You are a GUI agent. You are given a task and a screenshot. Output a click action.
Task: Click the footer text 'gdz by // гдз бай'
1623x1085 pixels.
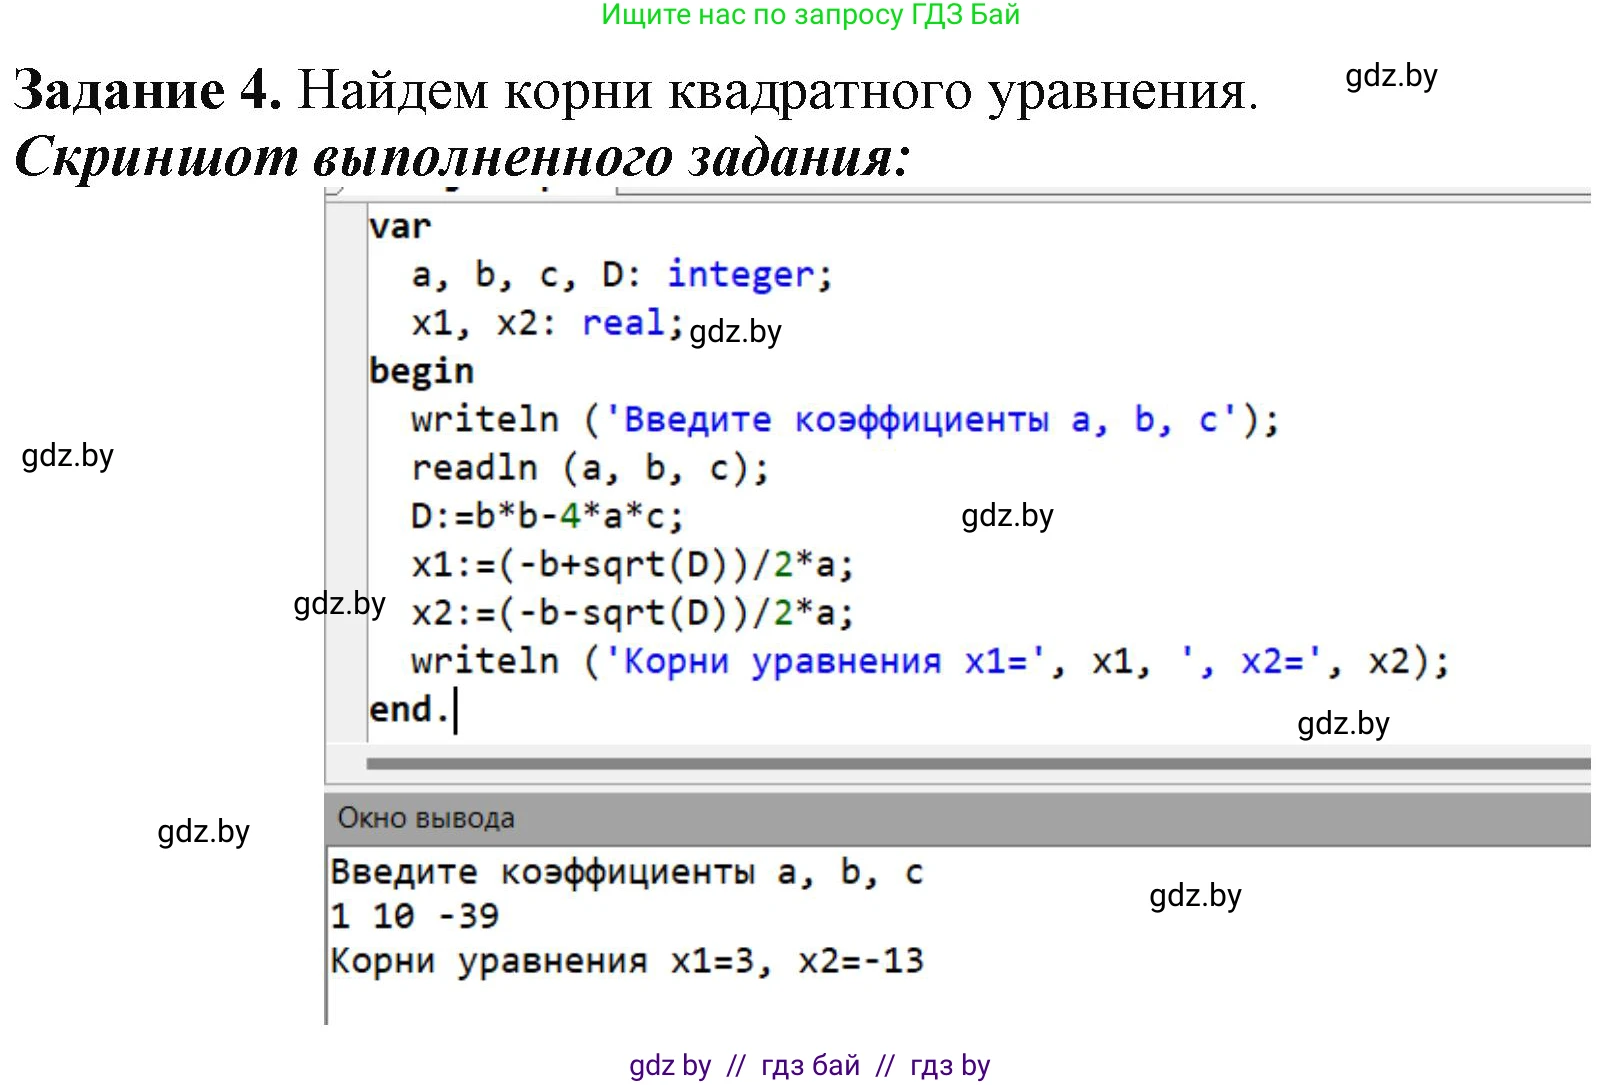tap(745, 1065)
